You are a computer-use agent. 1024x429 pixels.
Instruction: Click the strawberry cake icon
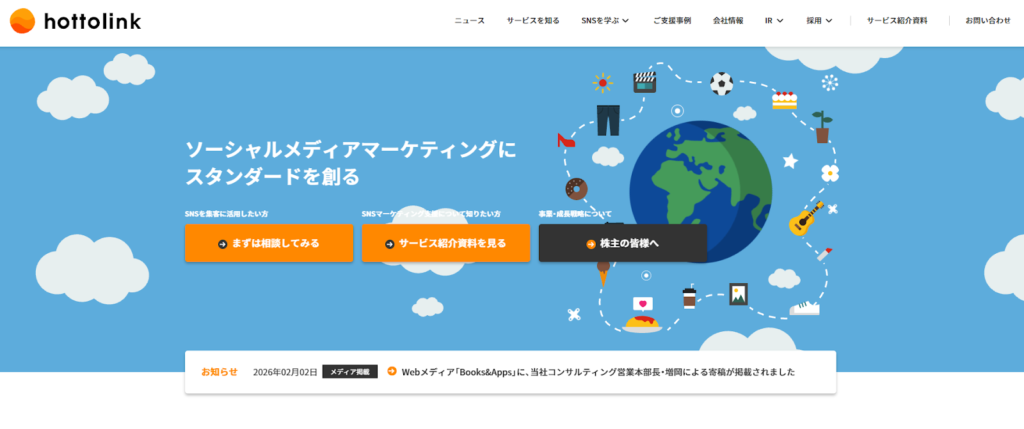click(785, 99)
